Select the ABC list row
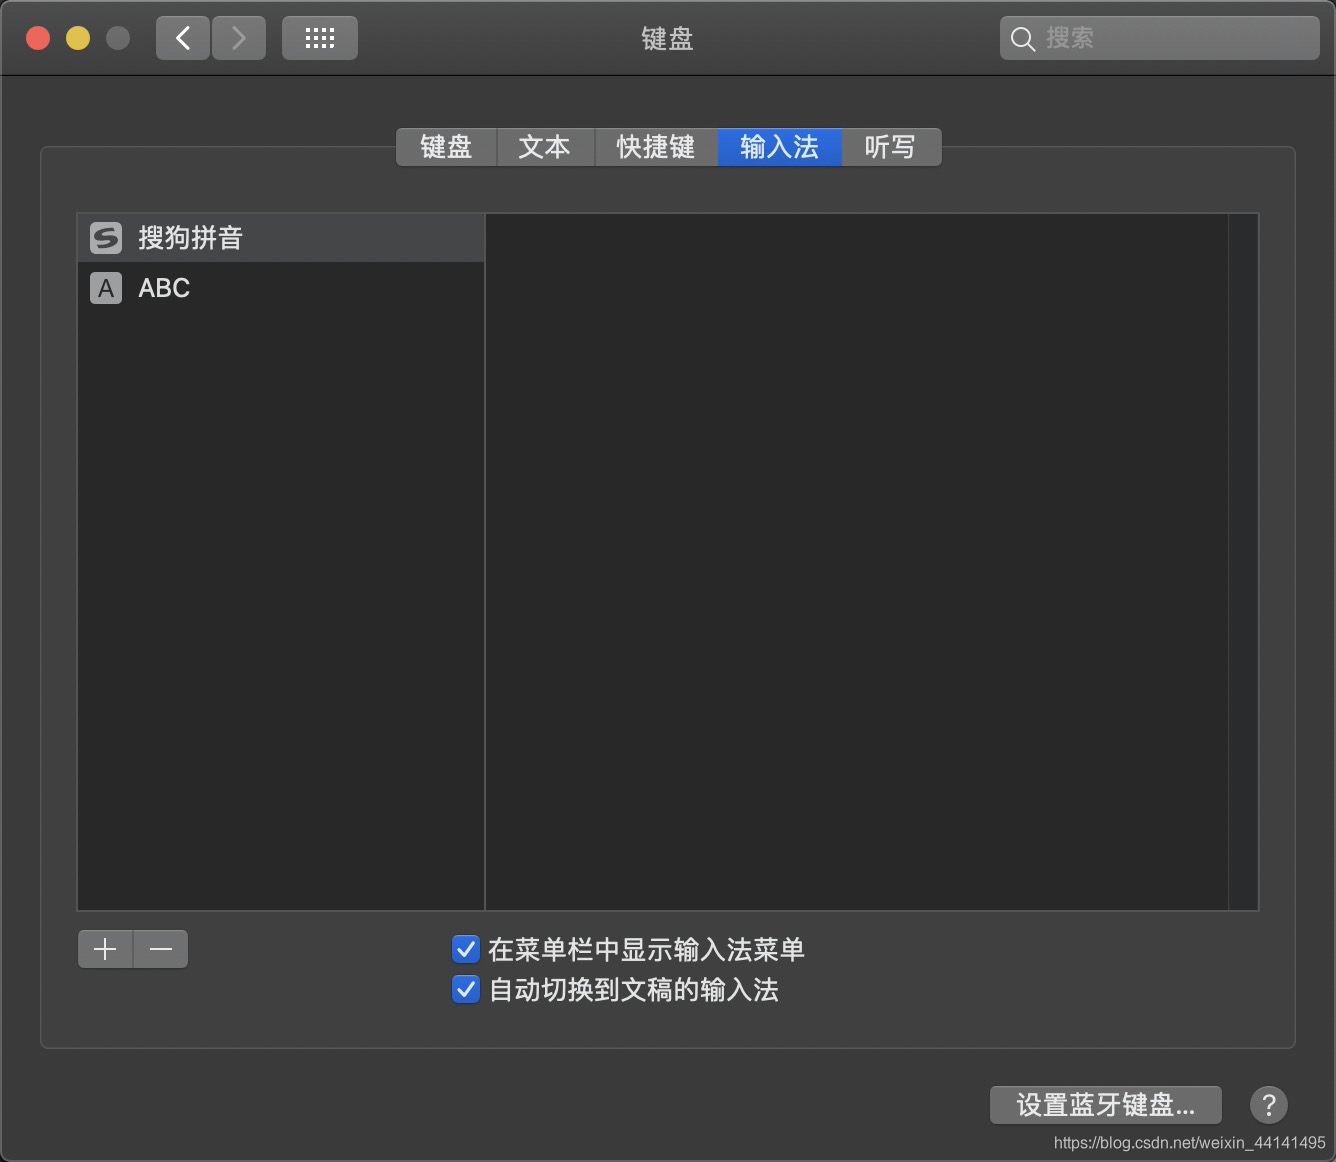This screenshot has width=1336, height=1162. pyautogui.click(x=281, y=288)
